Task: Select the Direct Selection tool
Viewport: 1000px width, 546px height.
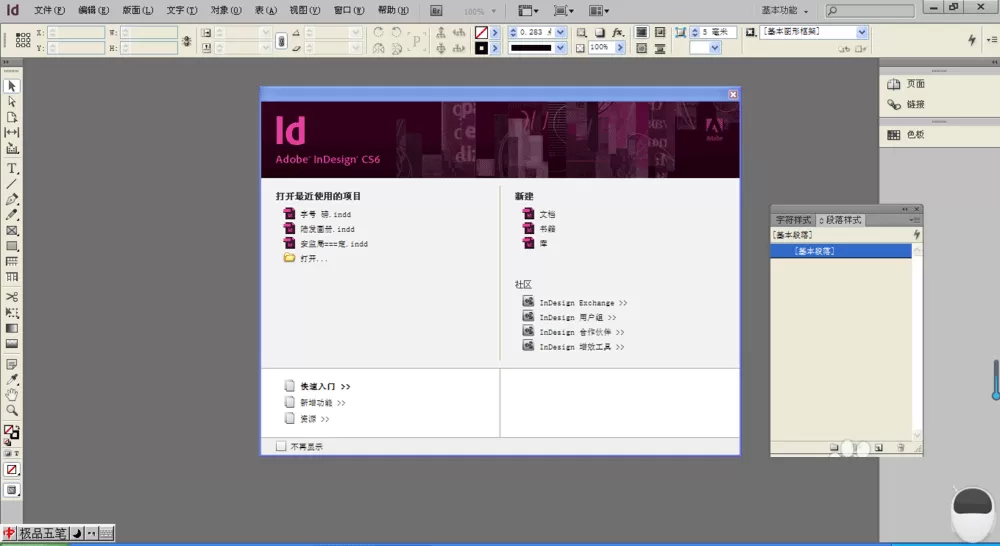Action: click(x=11, y=101)
